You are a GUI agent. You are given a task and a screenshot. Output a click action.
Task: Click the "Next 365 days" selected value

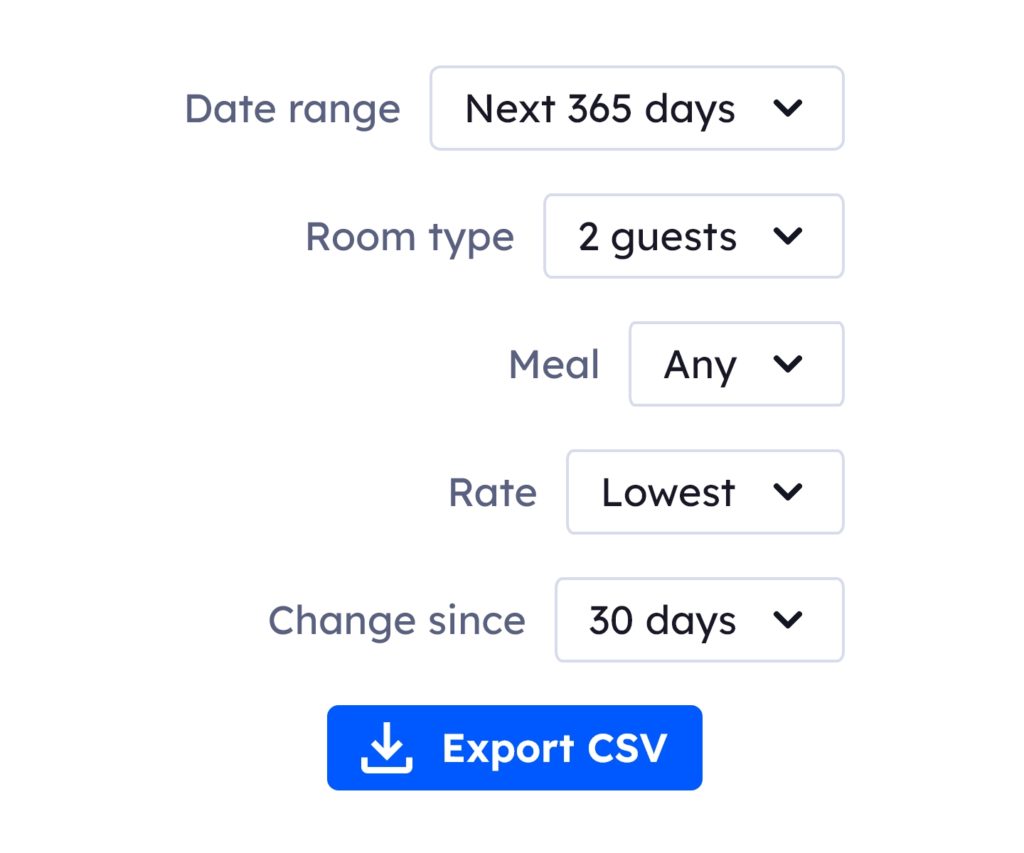click(600, 109)
